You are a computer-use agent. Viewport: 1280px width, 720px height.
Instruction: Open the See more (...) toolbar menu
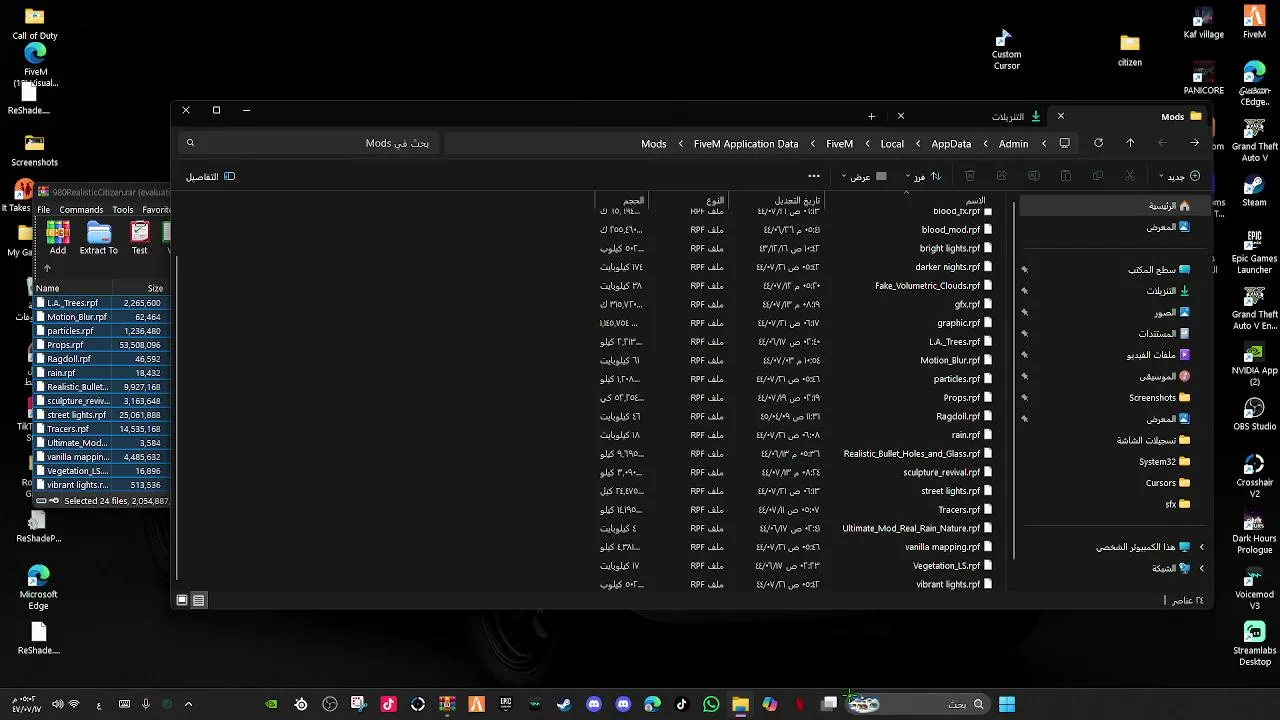[814, 176]
